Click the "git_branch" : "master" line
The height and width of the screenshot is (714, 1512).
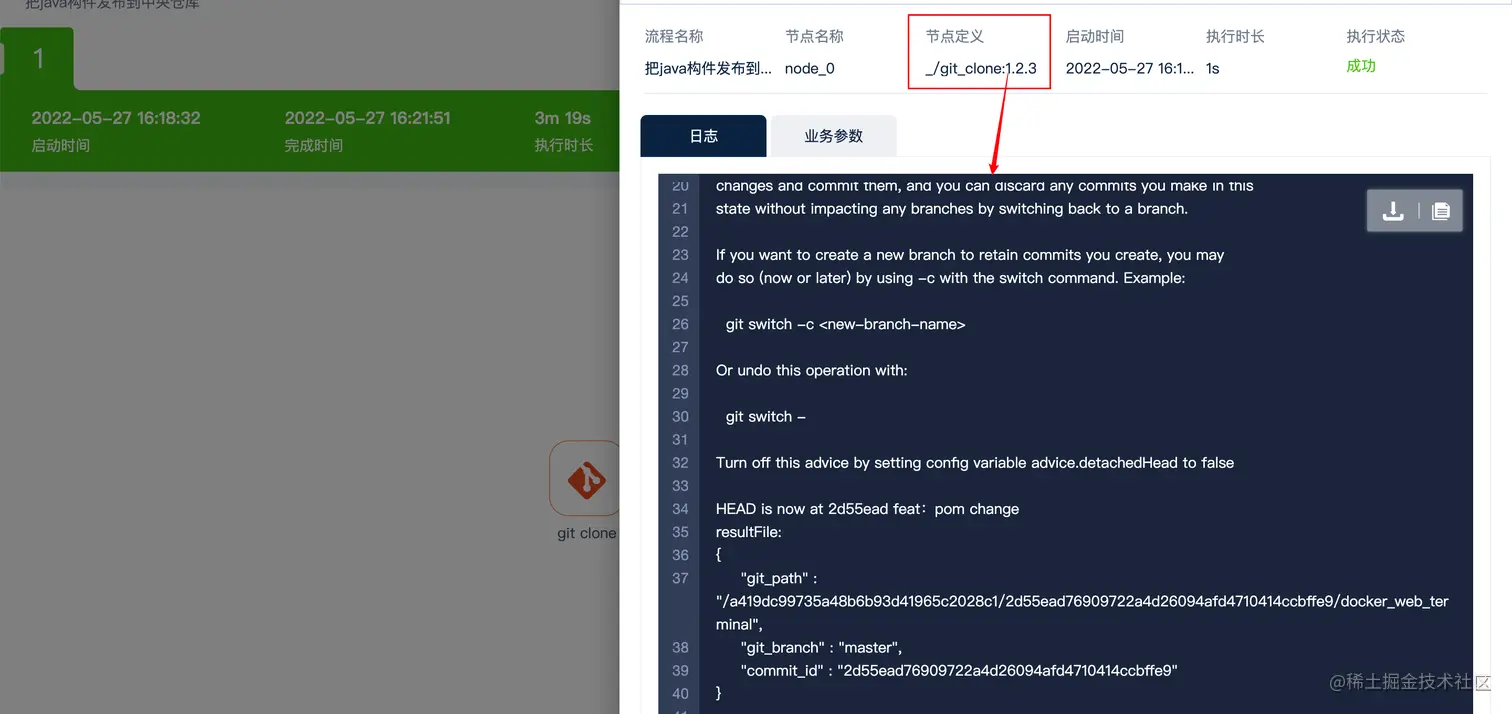[x=821, y=647]
